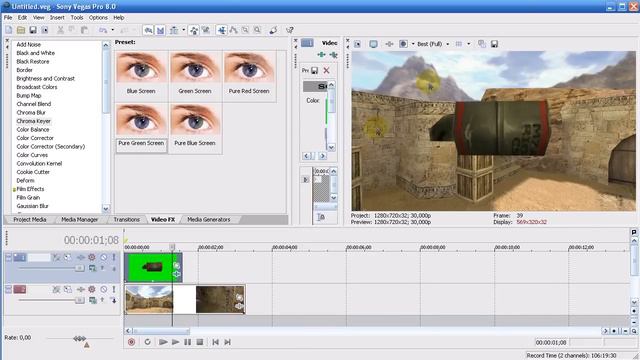Open the Tools menu
Screen dimensions: 640x360
(77, 18)
